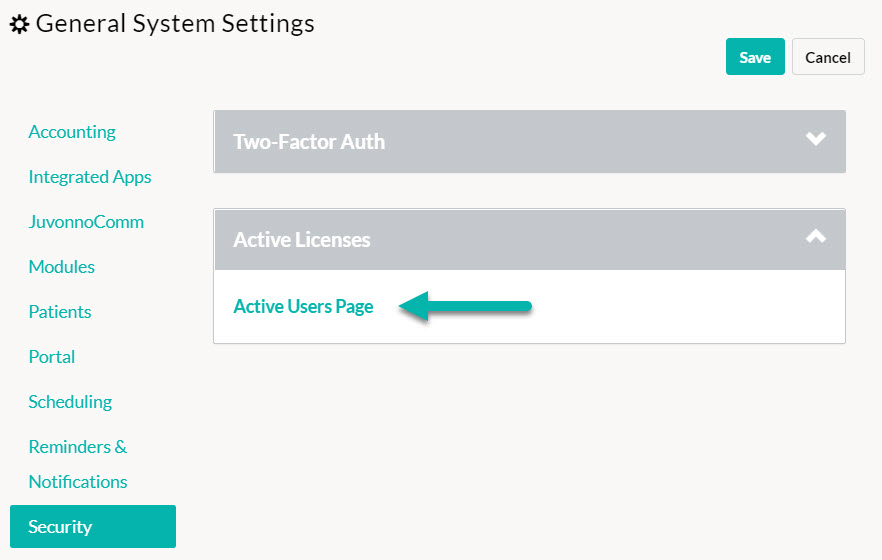Screen dimensions: 882x560
Task: Click the Active Licenses panel title
Action: (x=302, y=240)
